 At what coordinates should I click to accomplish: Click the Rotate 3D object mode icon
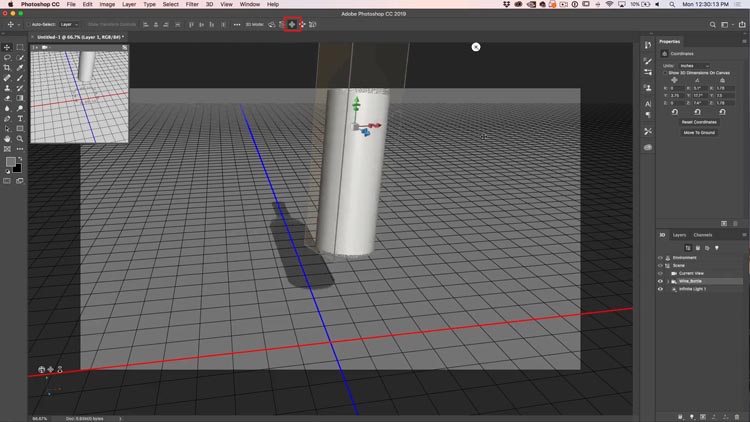click(x=272, y=24)
